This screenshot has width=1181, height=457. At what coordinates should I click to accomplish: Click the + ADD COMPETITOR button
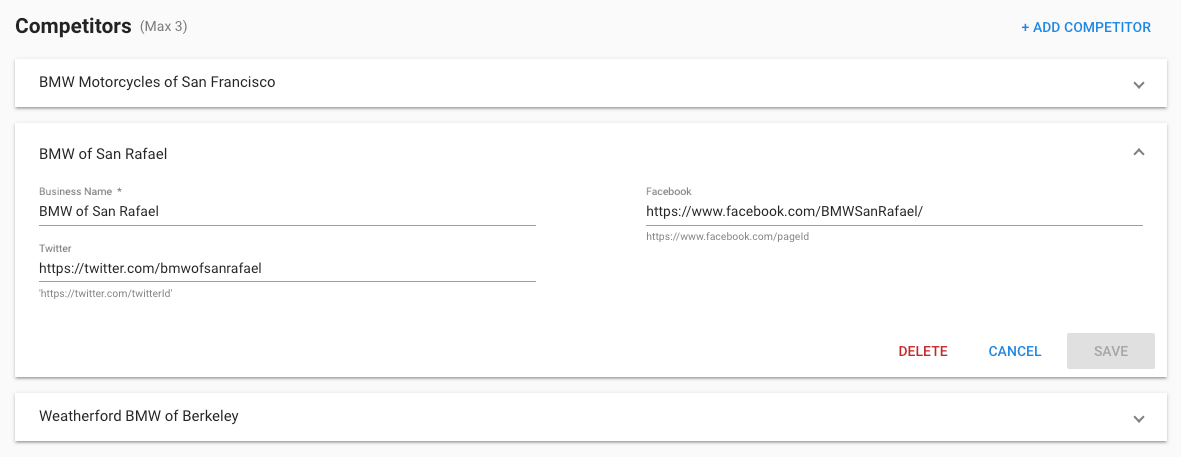point(1085,27)
